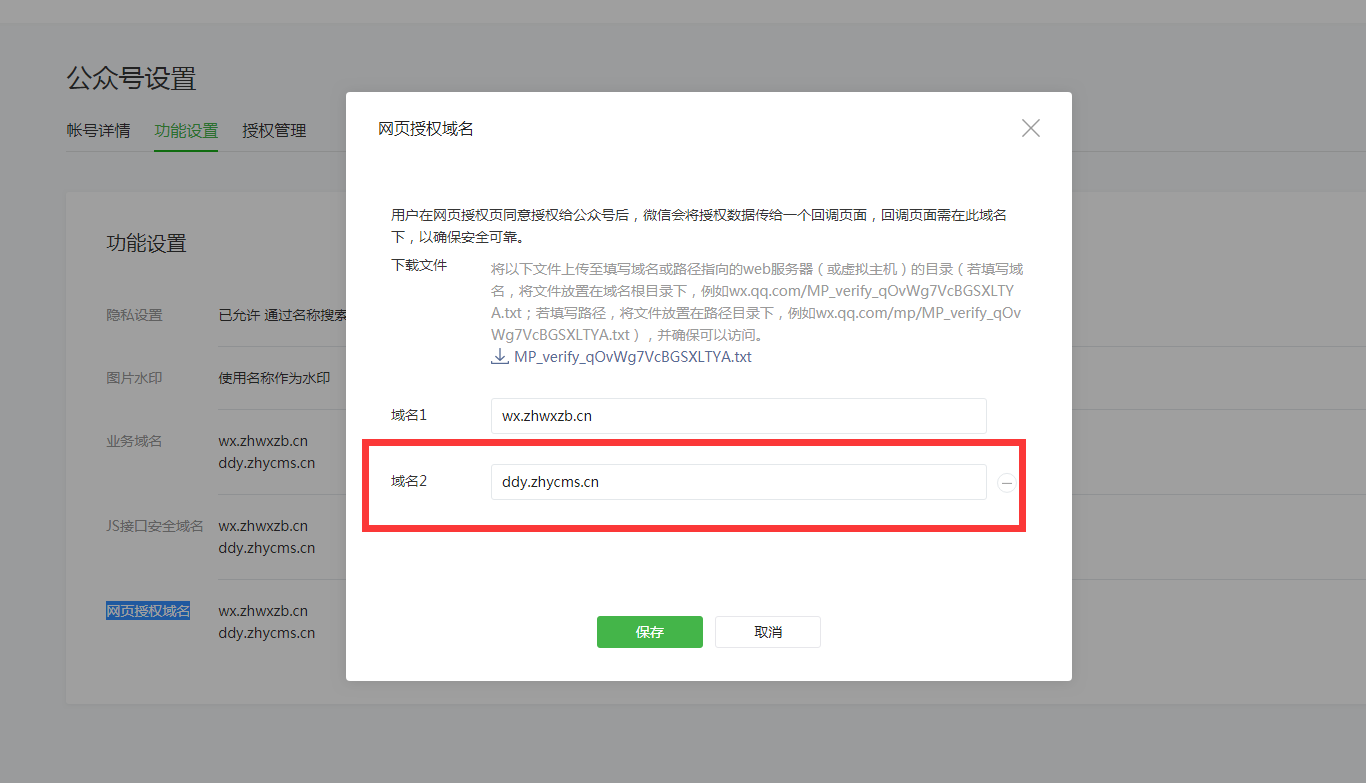1366x783 pixels.
Task: Click the JS接口安全域名 row label
Action: pyautogui.click(x=155, y=526)
